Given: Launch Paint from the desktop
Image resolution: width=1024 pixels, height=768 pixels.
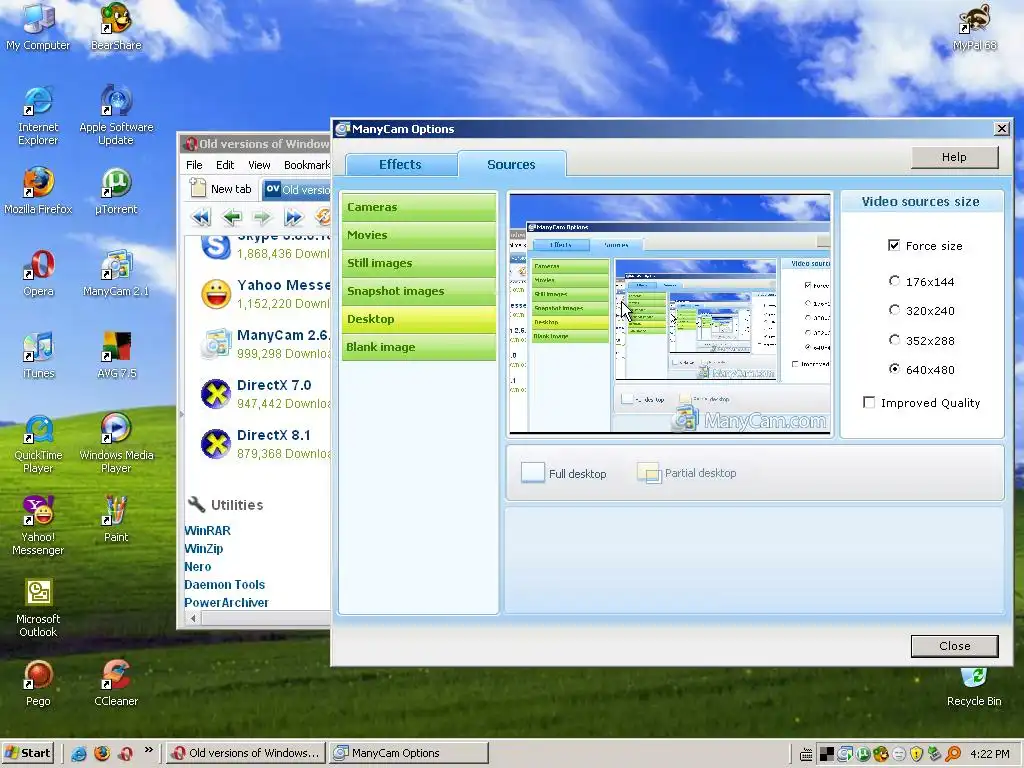Looking at the screenshot, I should (x=116, y=519).
